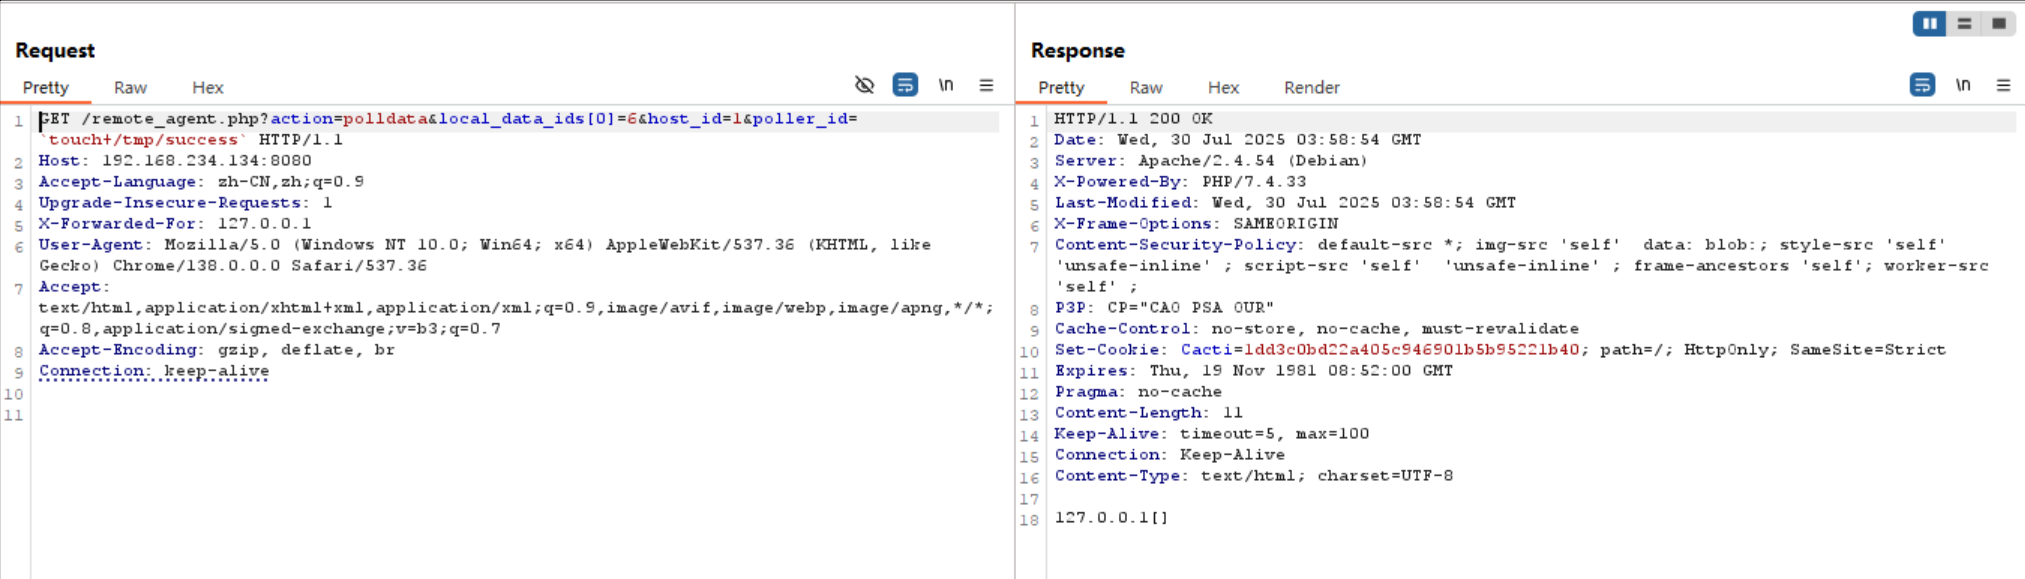This screenshot has height=579, width=2025.
Task: Toggle word wrap icon in Response panel
Action: 1922,85
